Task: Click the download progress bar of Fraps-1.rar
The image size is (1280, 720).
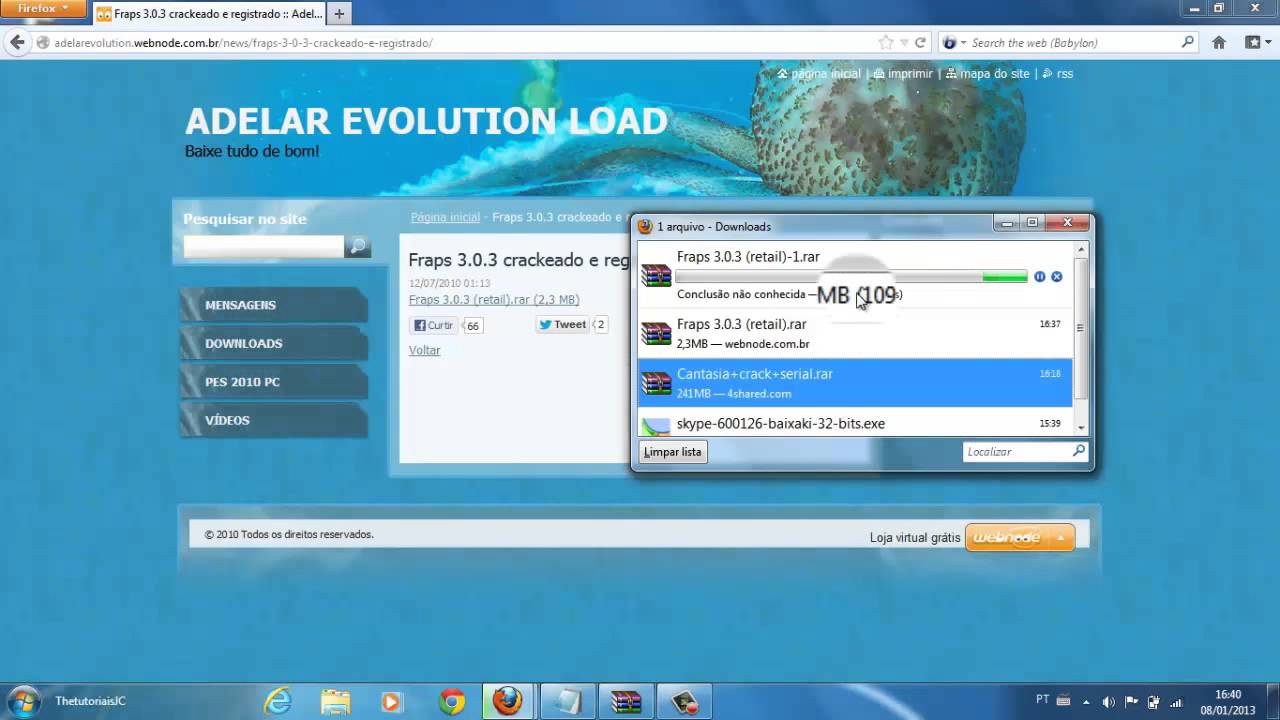Action: click(851, 277)
